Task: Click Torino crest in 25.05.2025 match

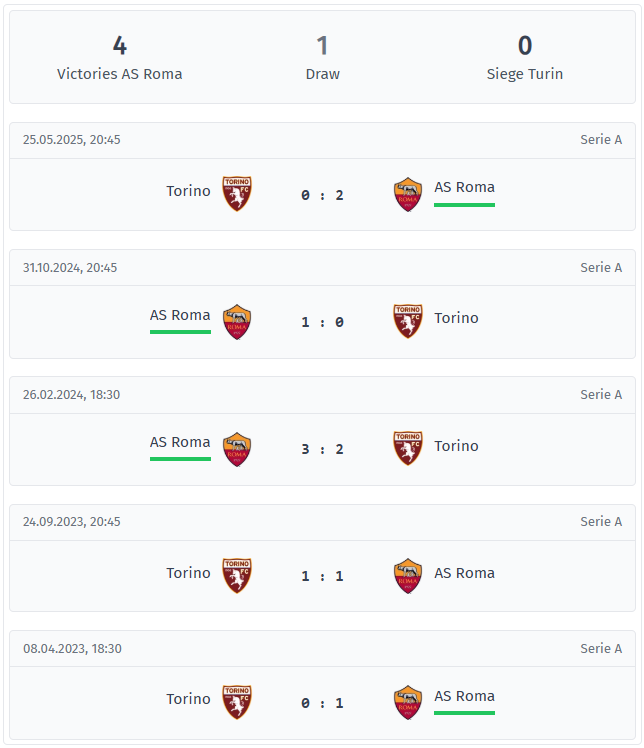Action: 237,194
